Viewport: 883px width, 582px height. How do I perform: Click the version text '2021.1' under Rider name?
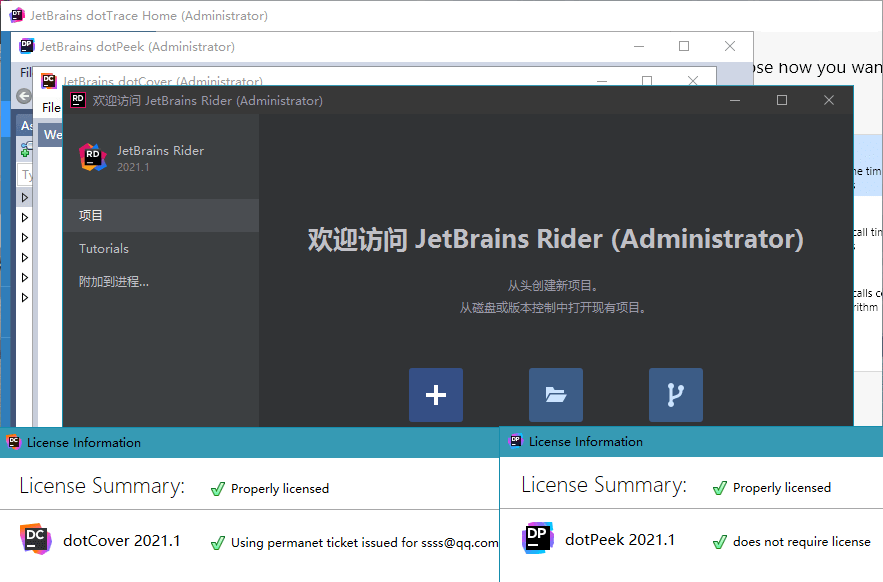(133, 167)
